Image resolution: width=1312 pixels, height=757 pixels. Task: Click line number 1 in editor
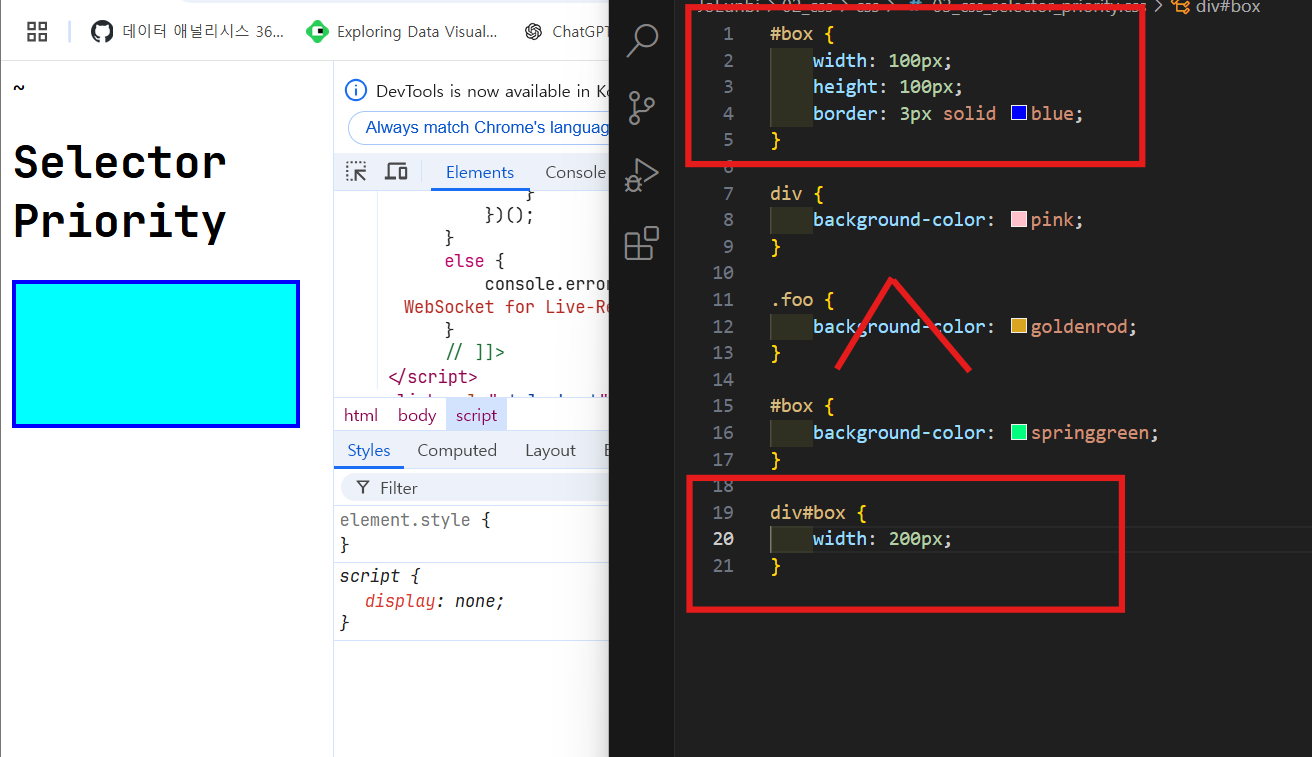[728, 34]
